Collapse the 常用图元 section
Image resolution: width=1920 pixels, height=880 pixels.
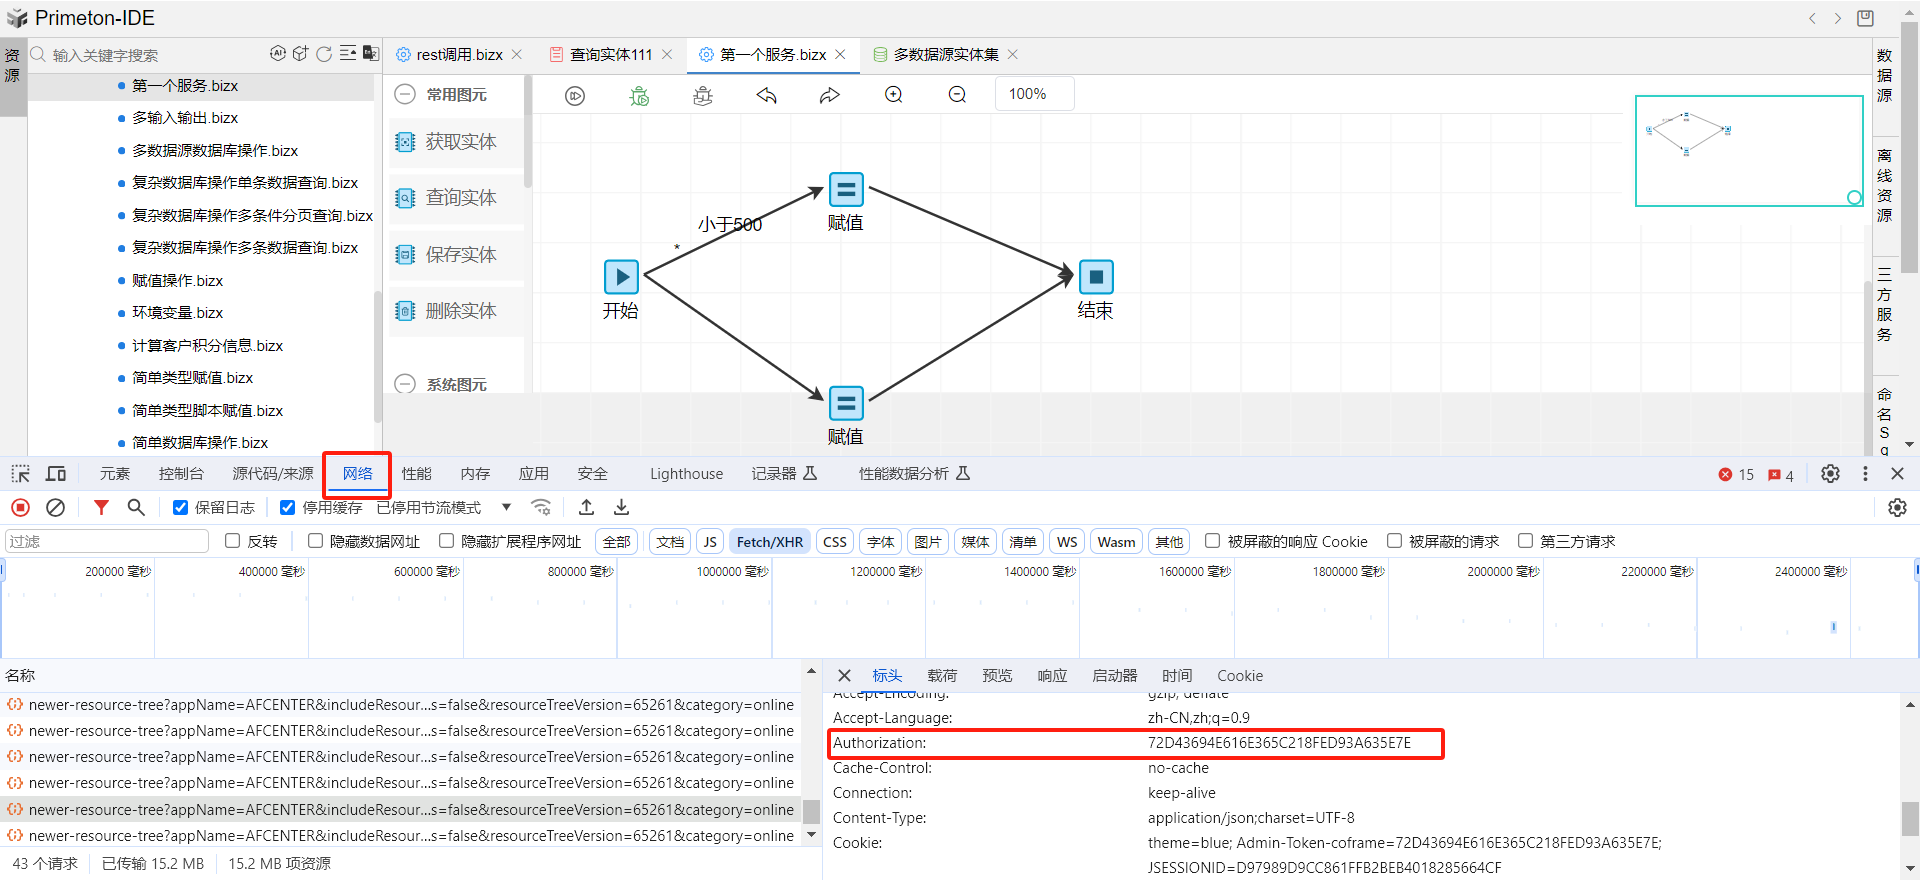405,95
